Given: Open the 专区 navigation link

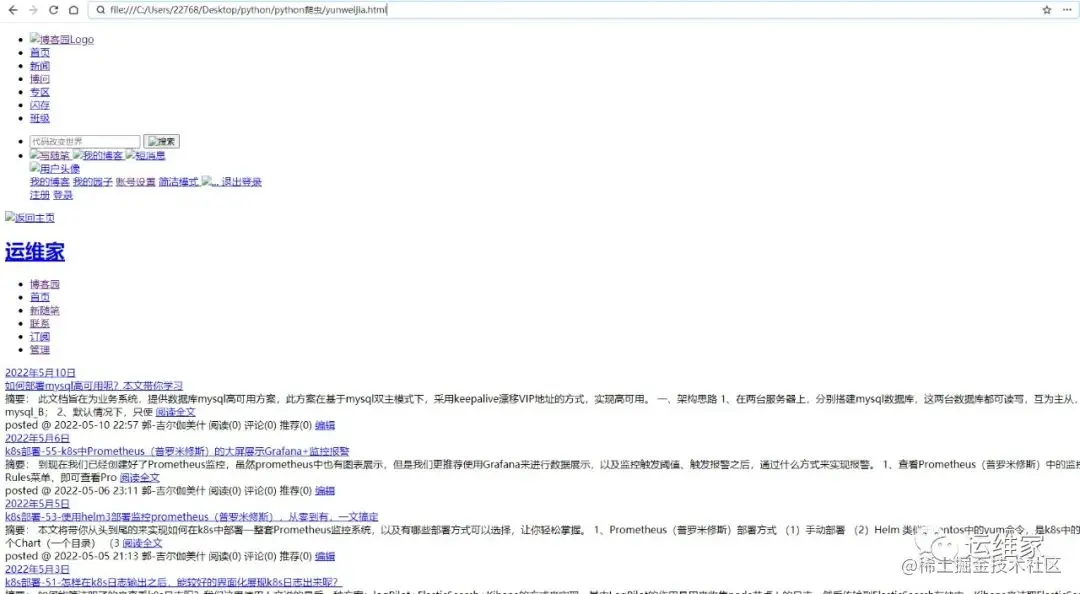Looking at the screenshot, I should [x=39, y=92].
